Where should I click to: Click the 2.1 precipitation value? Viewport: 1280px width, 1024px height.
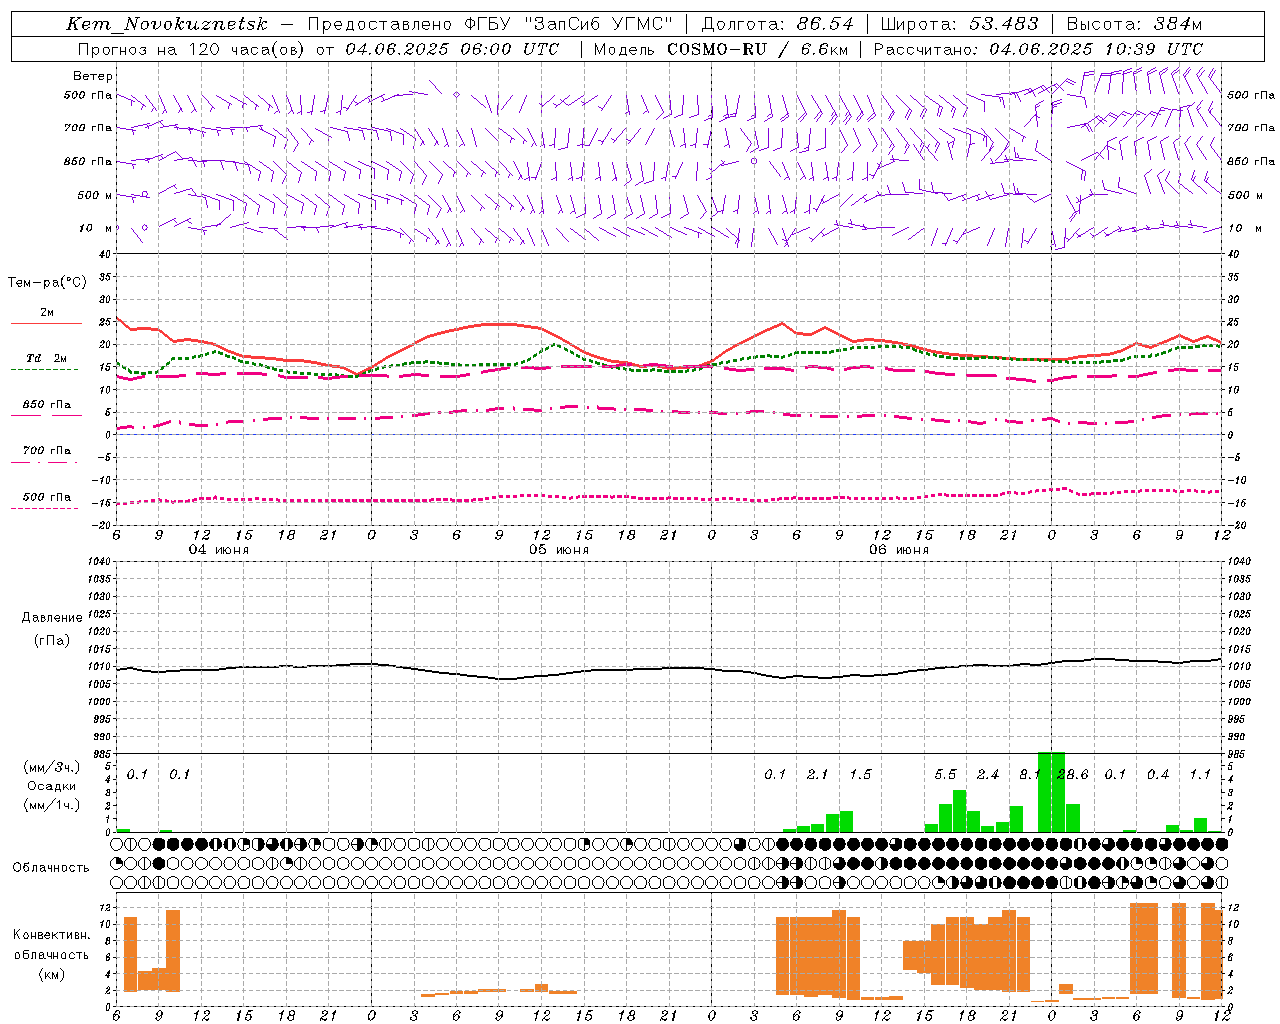tap(818, 774)
